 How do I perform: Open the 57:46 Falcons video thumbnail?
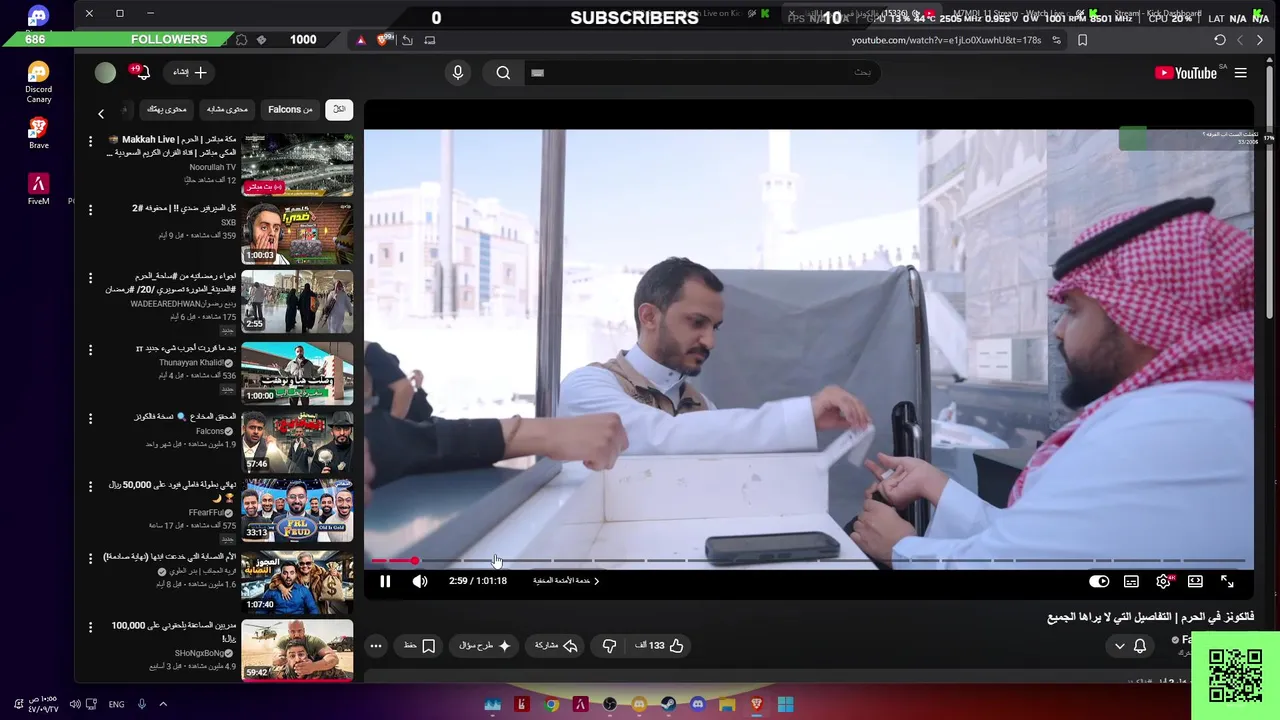(297, 441)
